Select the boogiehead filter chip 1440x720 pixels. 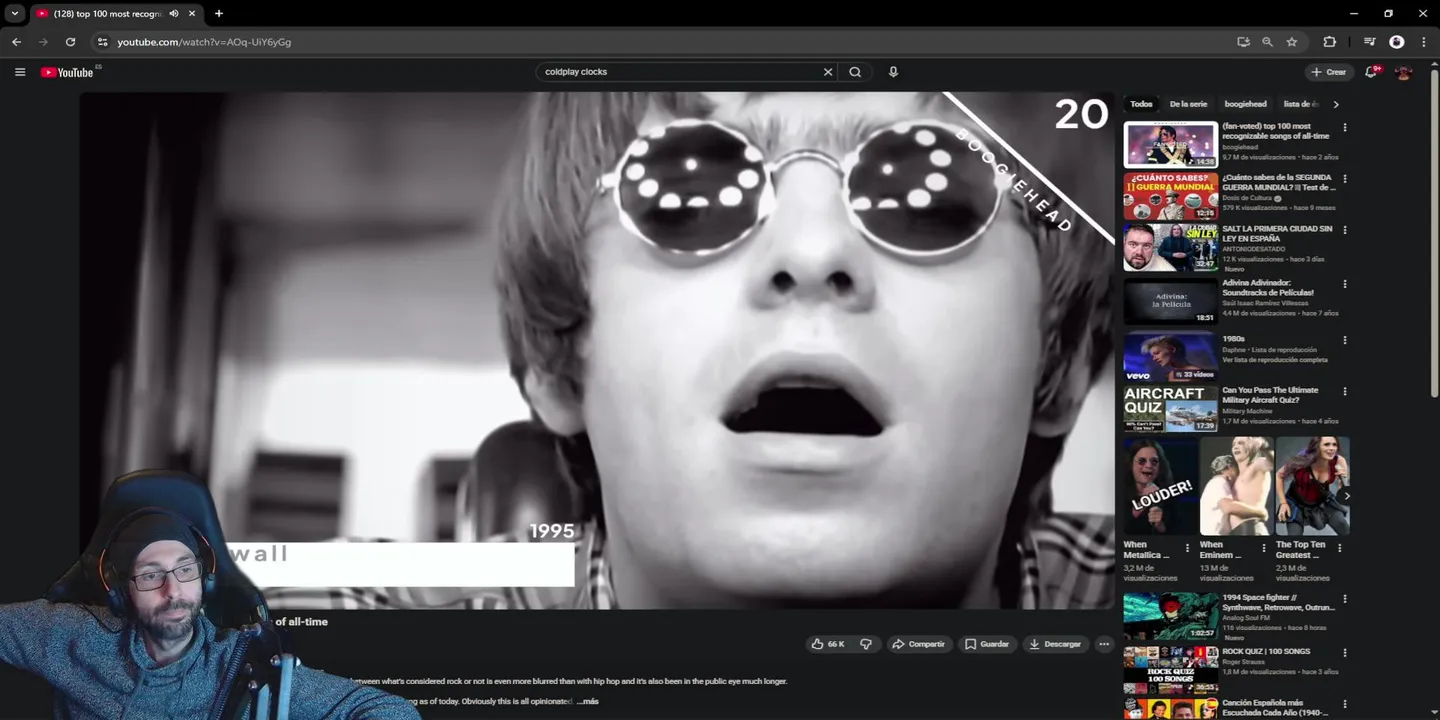pos(1245,104)
